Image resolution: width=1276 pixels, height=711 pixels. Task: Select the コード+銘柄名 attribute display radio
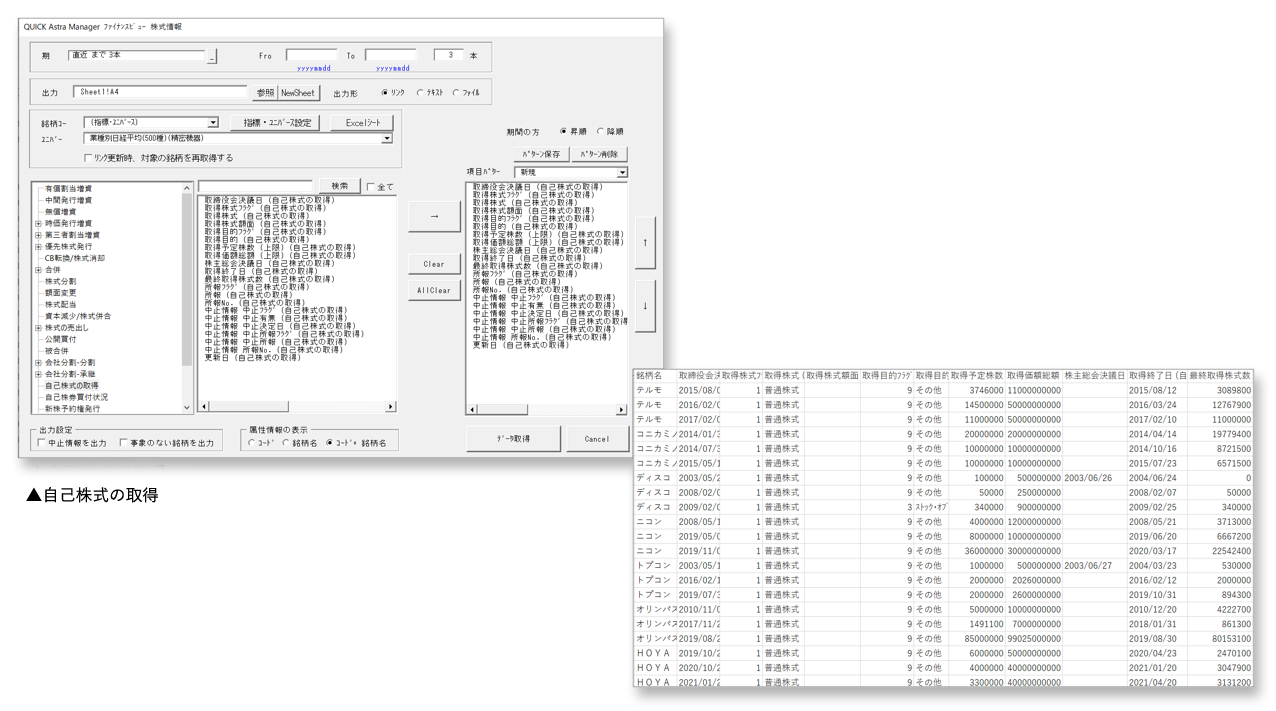[x=330, y=443]
